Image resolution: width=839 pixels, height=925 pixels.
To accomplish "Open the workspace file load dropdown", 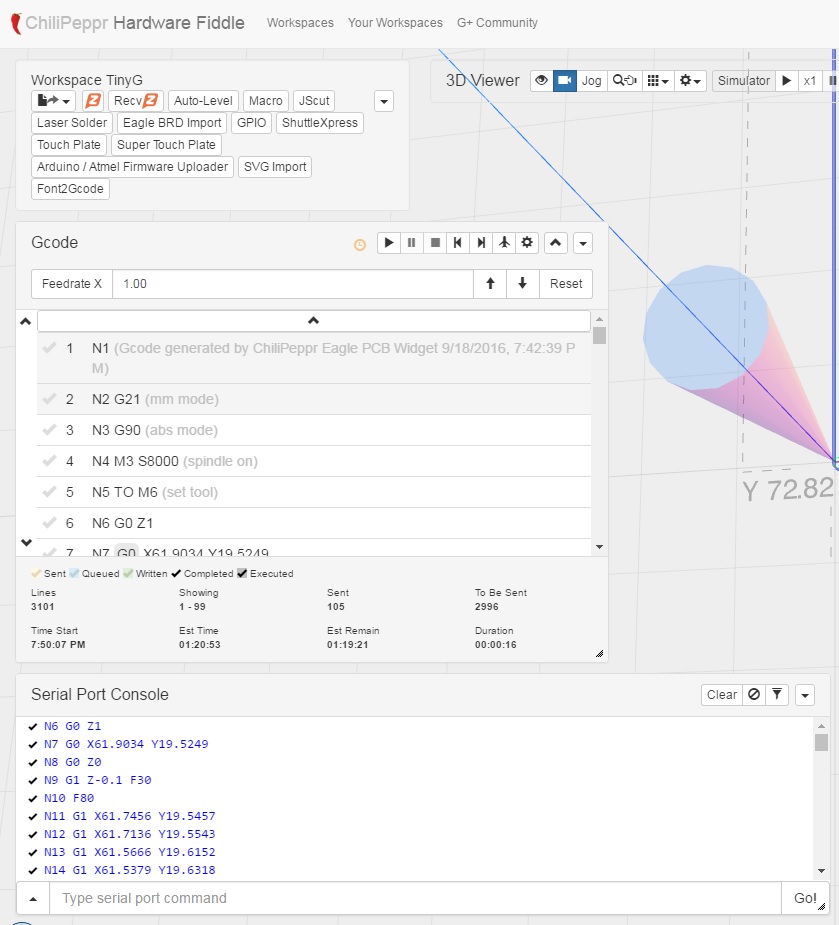I will point(54,101).
